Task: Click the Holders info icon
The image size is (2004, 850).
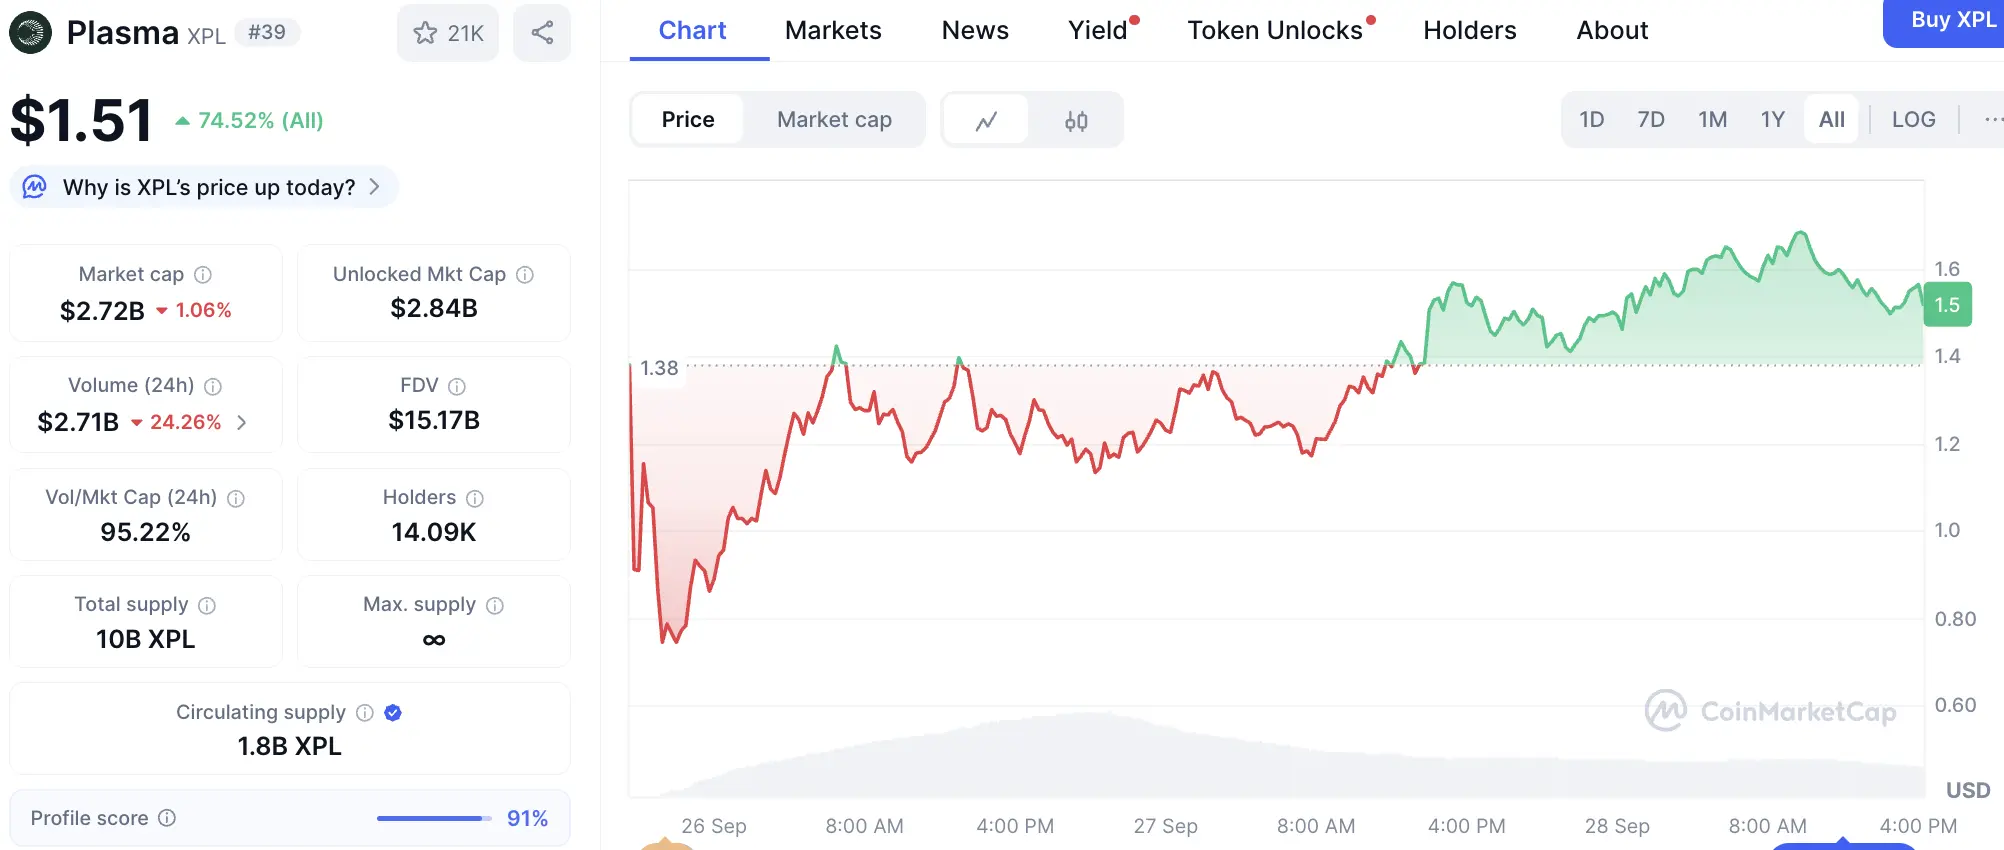Action: (x=475, y=498)
